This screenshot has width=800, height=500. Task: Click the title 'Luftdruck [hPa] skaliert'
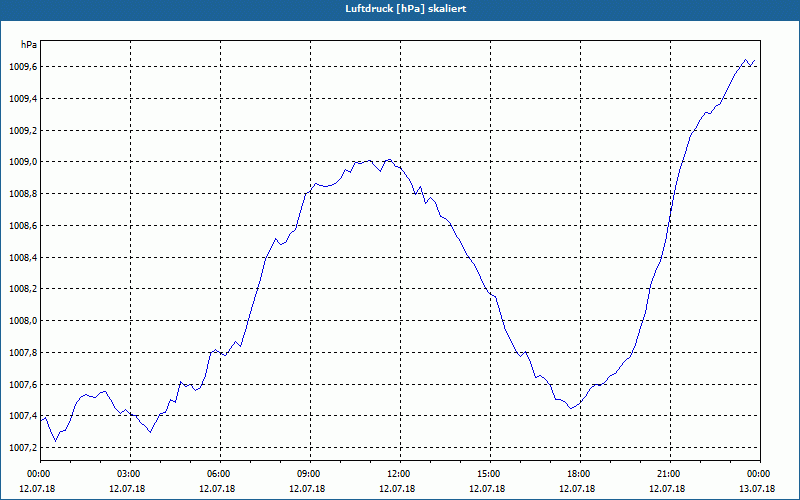[x=405, y=9]
